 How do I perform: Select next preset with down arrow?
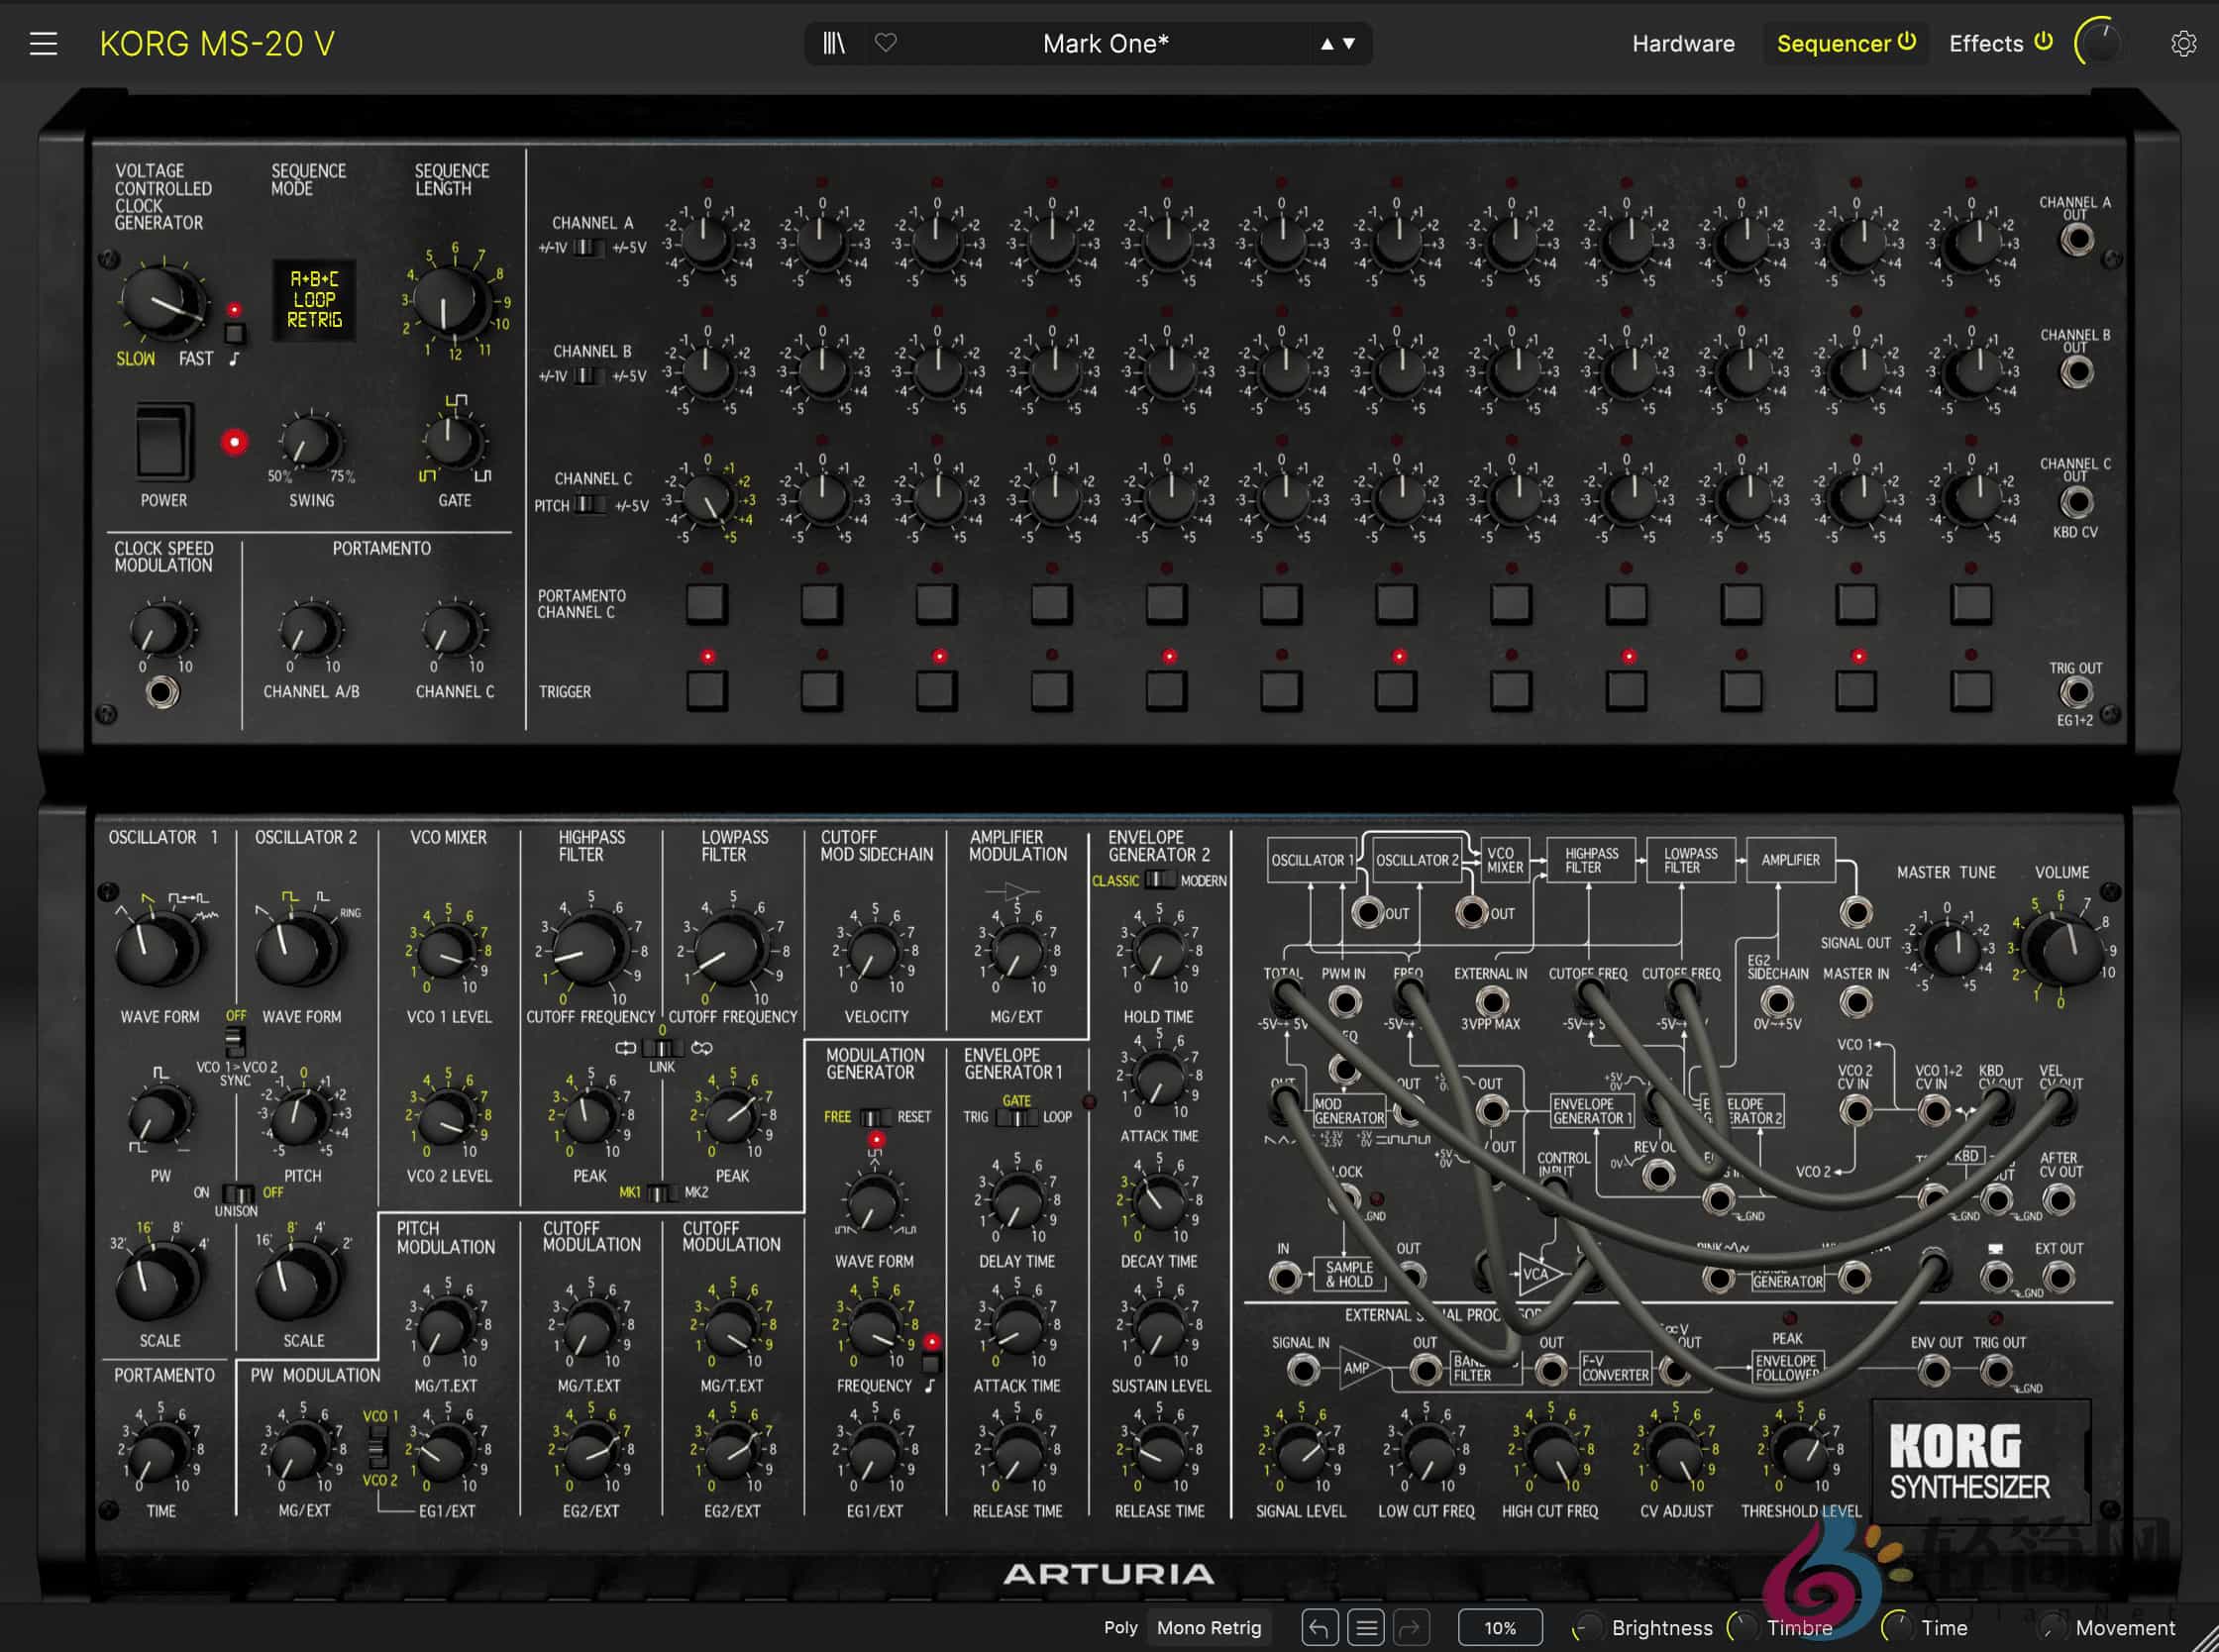[x=1349, y=44]
